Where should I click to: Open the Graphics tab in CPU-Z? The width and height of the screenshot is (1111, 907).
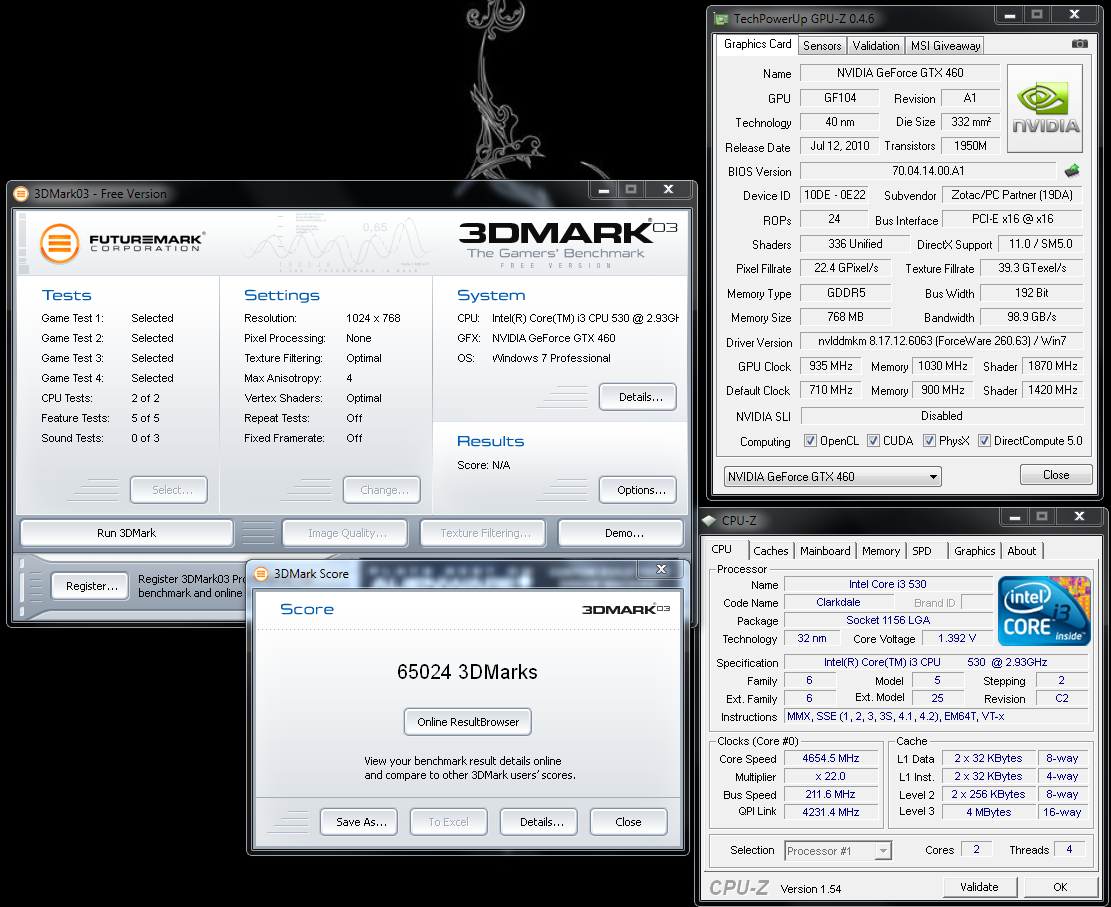(974, 551)
